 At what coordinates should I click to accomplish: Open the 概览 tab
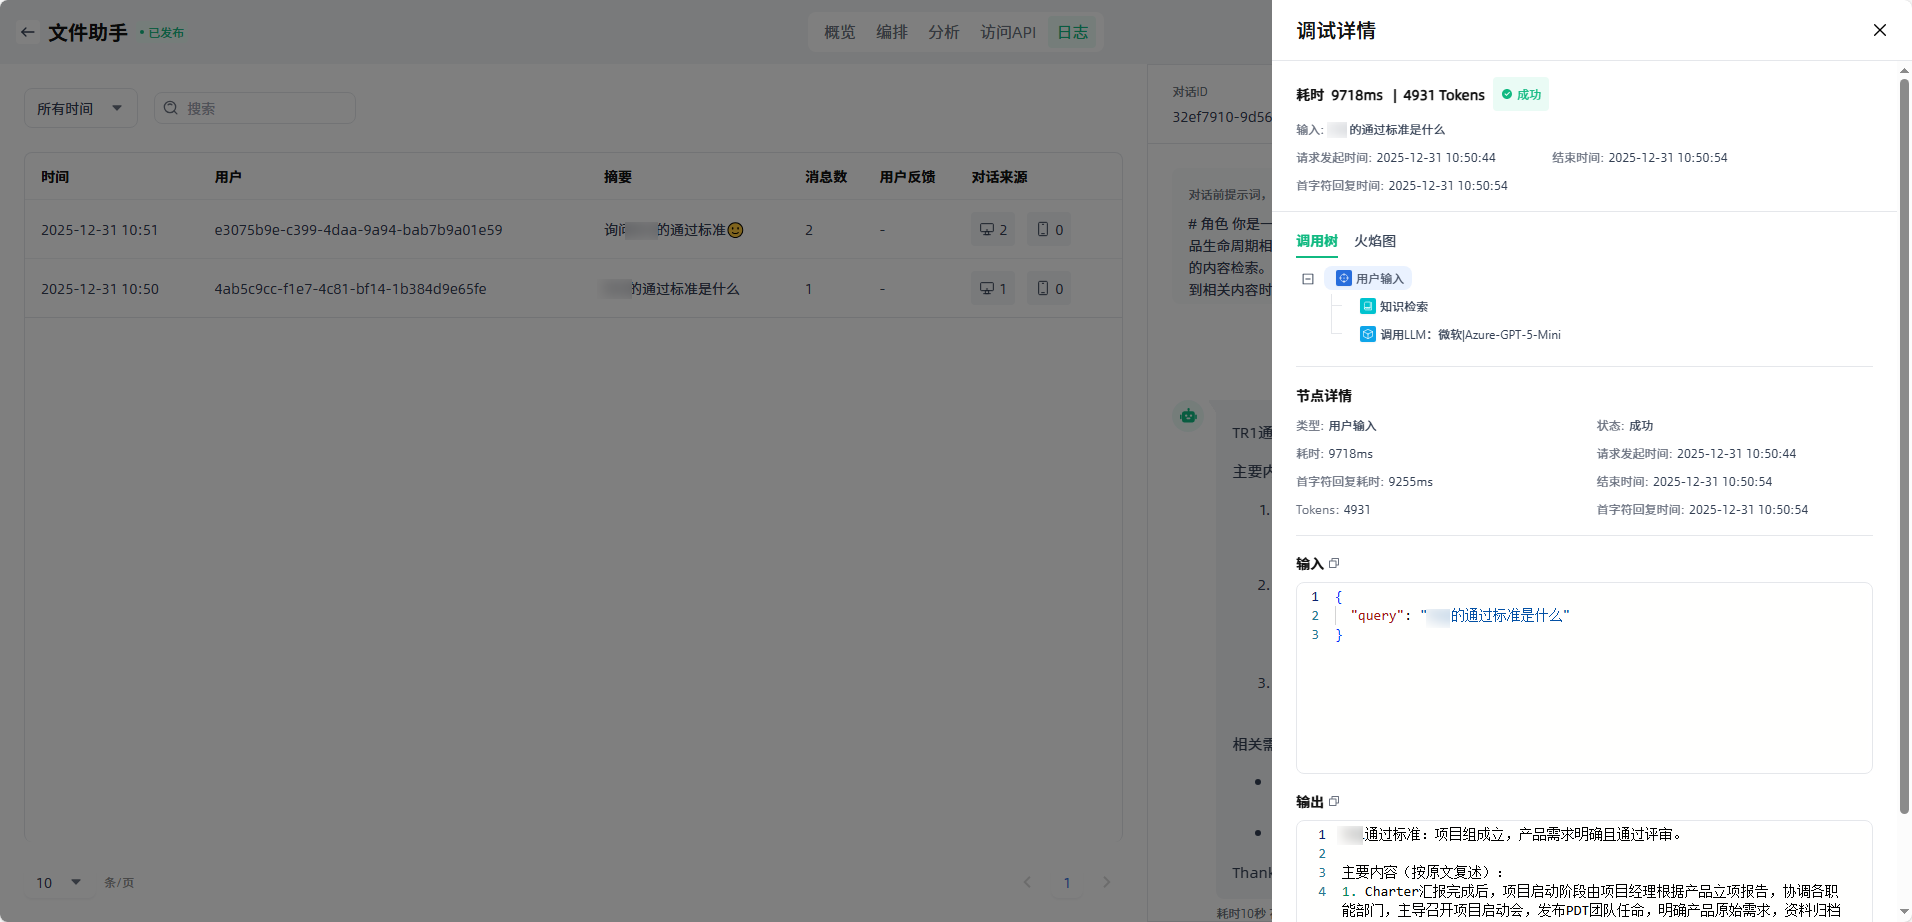pos(839,32)
